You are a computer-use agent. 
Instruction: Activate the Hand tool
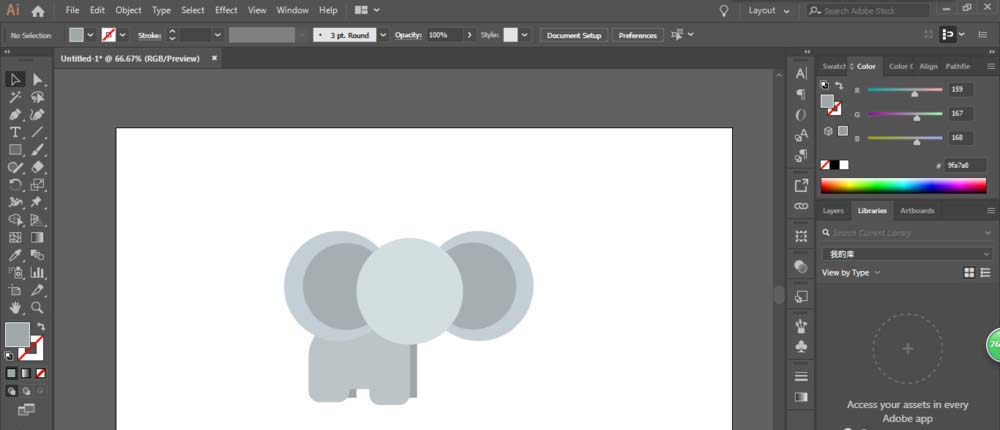pyautogui.click(x=15, y=308)
